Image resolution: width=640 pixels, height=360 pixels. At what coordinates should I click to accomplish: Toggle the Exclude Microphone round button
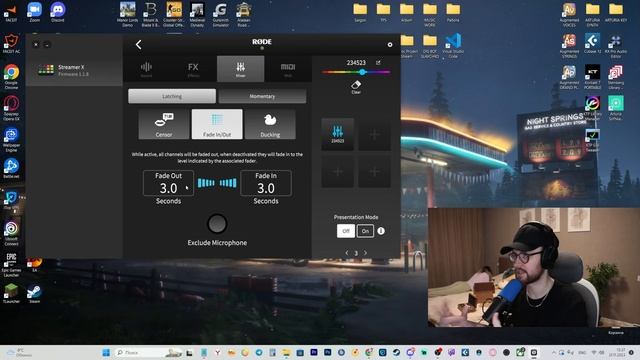[217, 224]
